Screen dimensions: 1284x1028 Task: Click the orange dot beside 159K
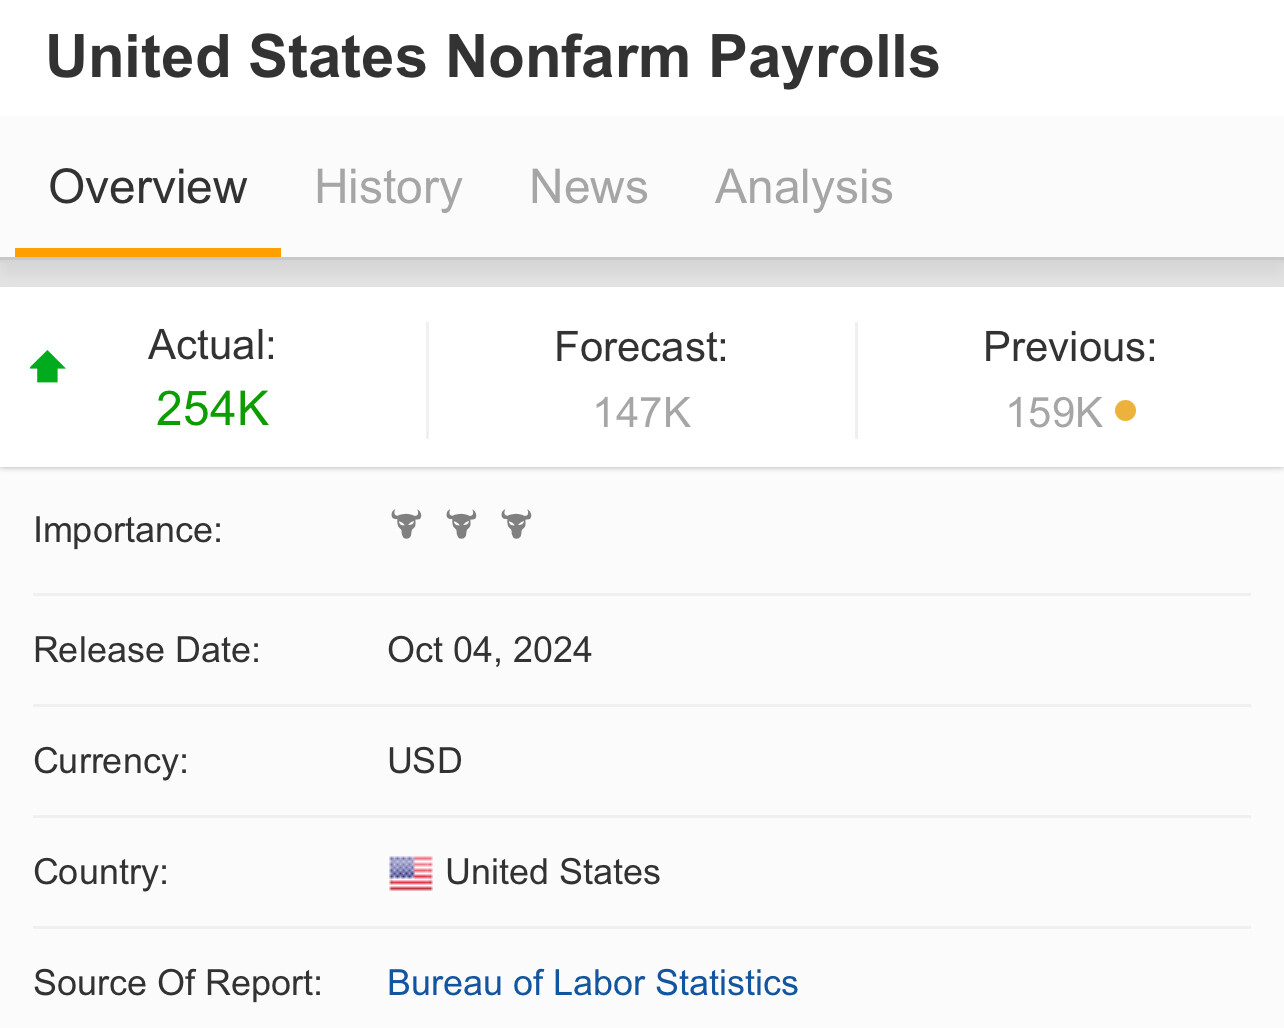tap(1125, 411)
